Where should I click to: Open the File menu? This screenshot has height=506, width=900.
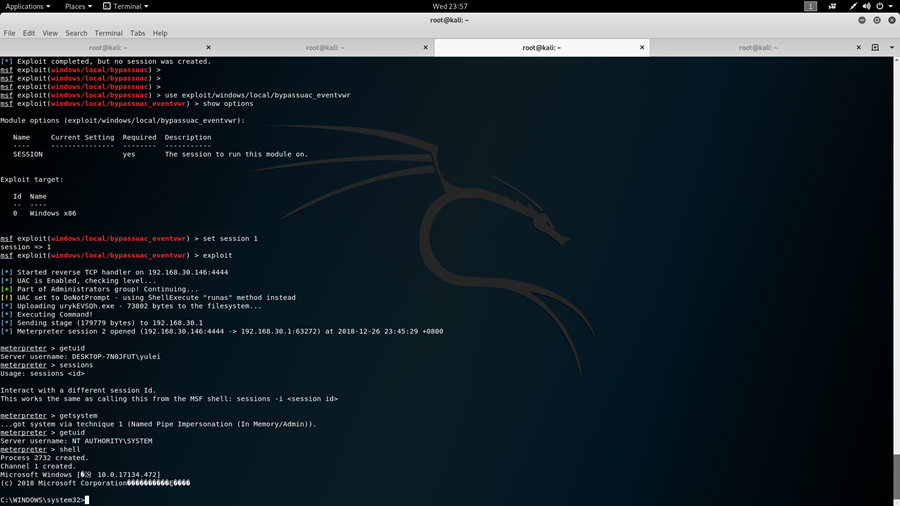pyautogui.click(x=9, y=33)
